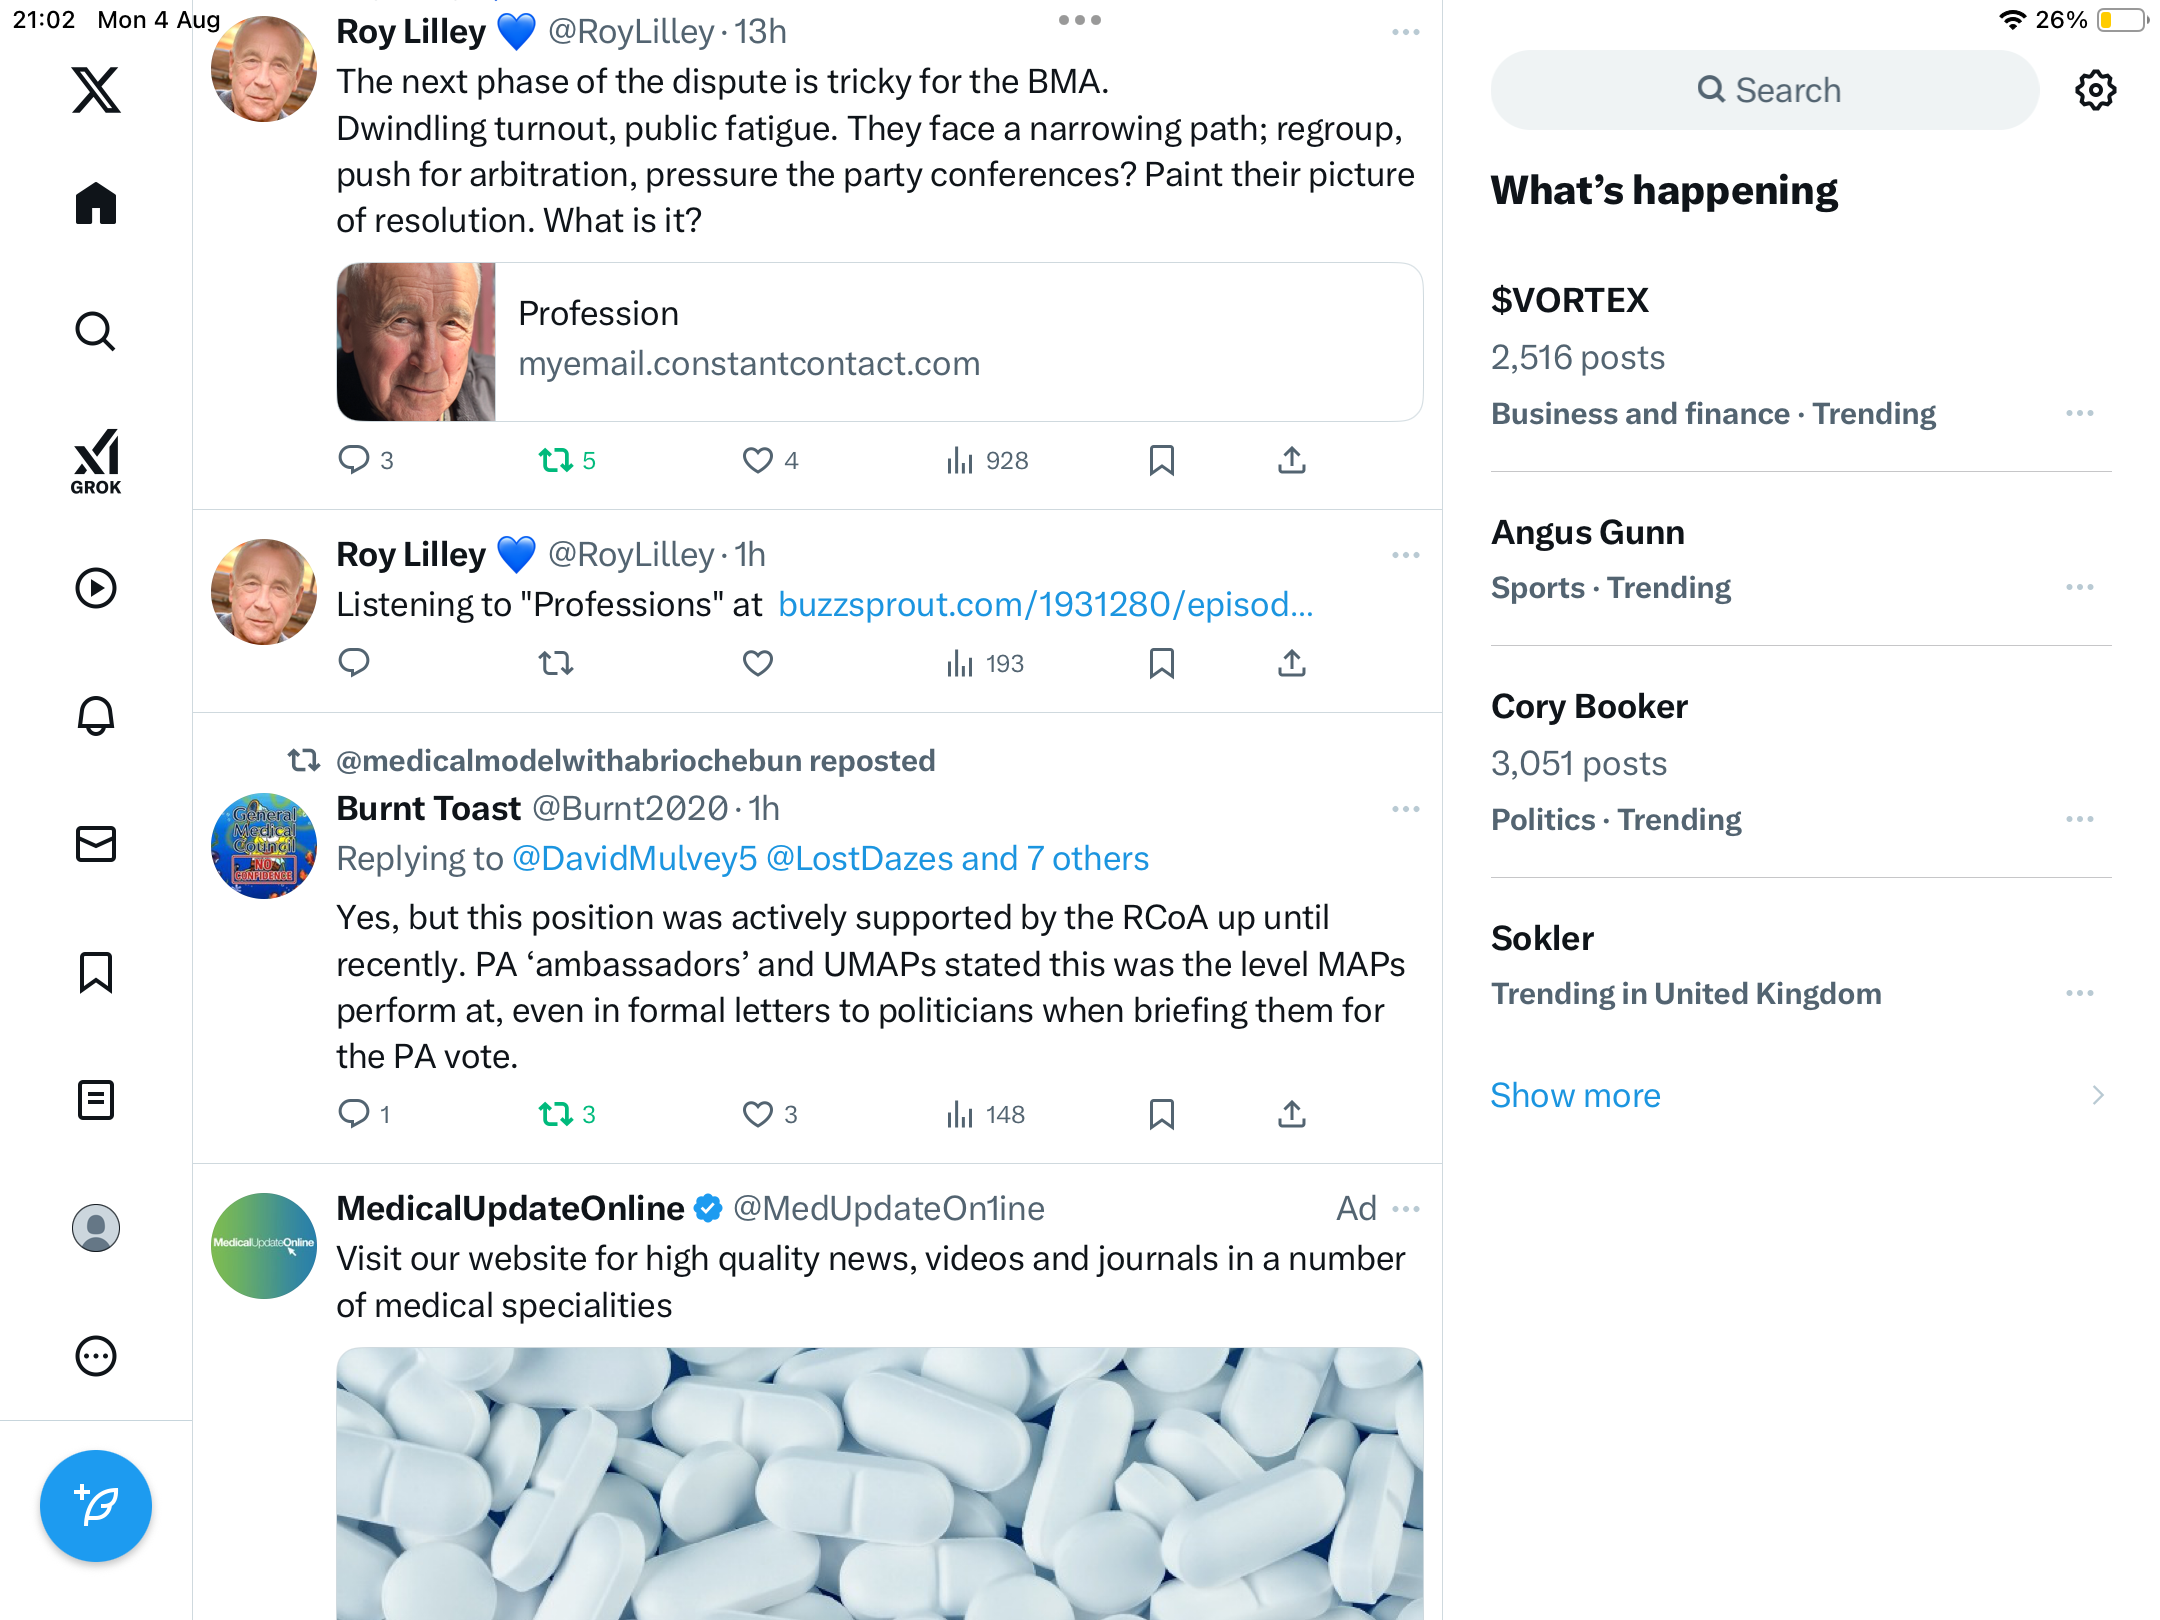Like Burnt Toast's reply post
Screen dimensions: 2160x1620
pyautogui.click(x=758, y=1114)
